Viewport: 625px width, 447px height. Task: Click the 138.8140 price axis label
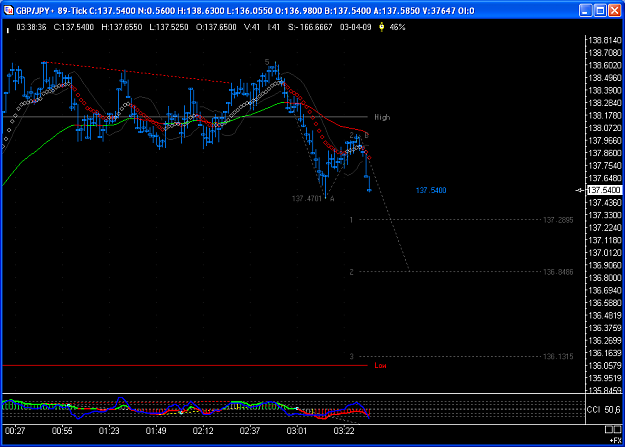[605, 40]
